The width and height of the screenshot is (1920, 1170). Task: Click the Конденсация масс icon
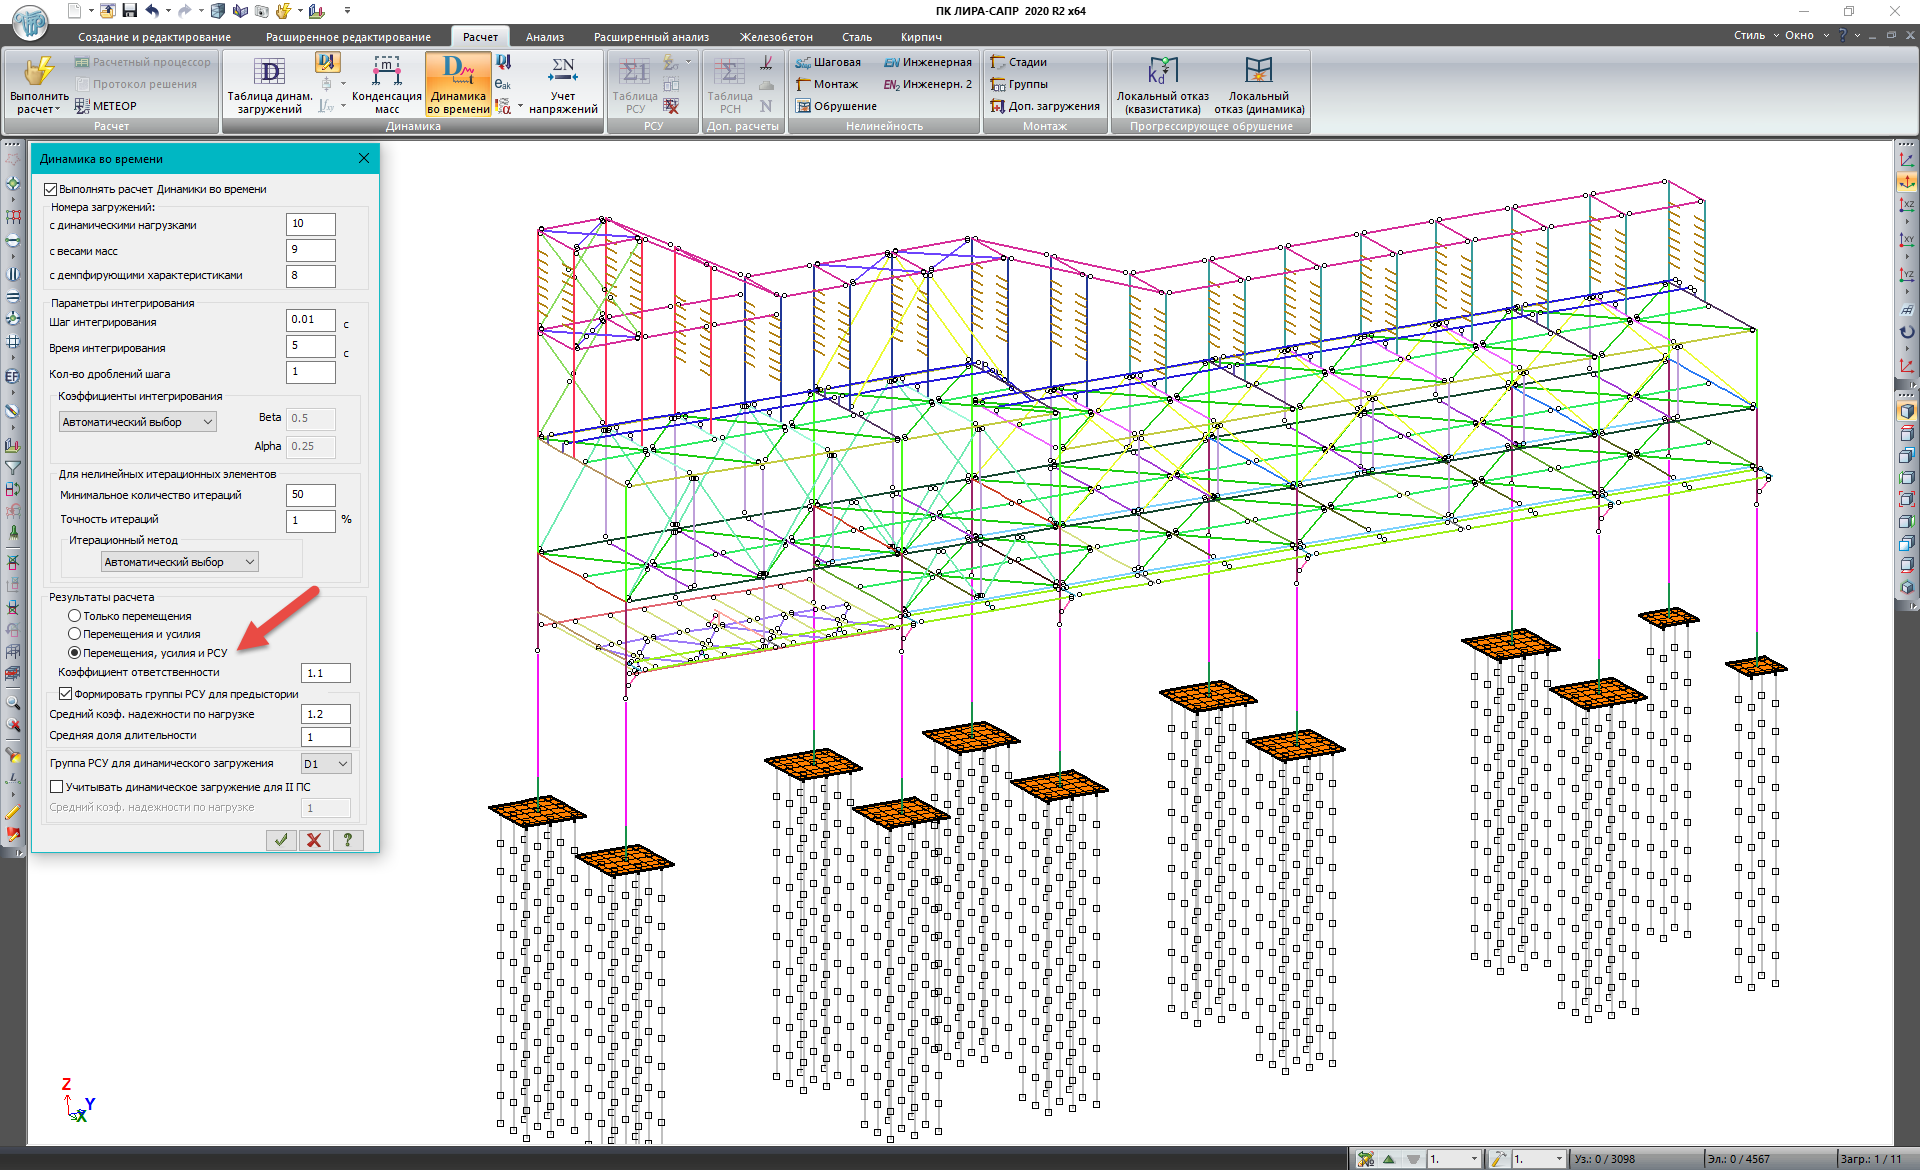[386, 83]
